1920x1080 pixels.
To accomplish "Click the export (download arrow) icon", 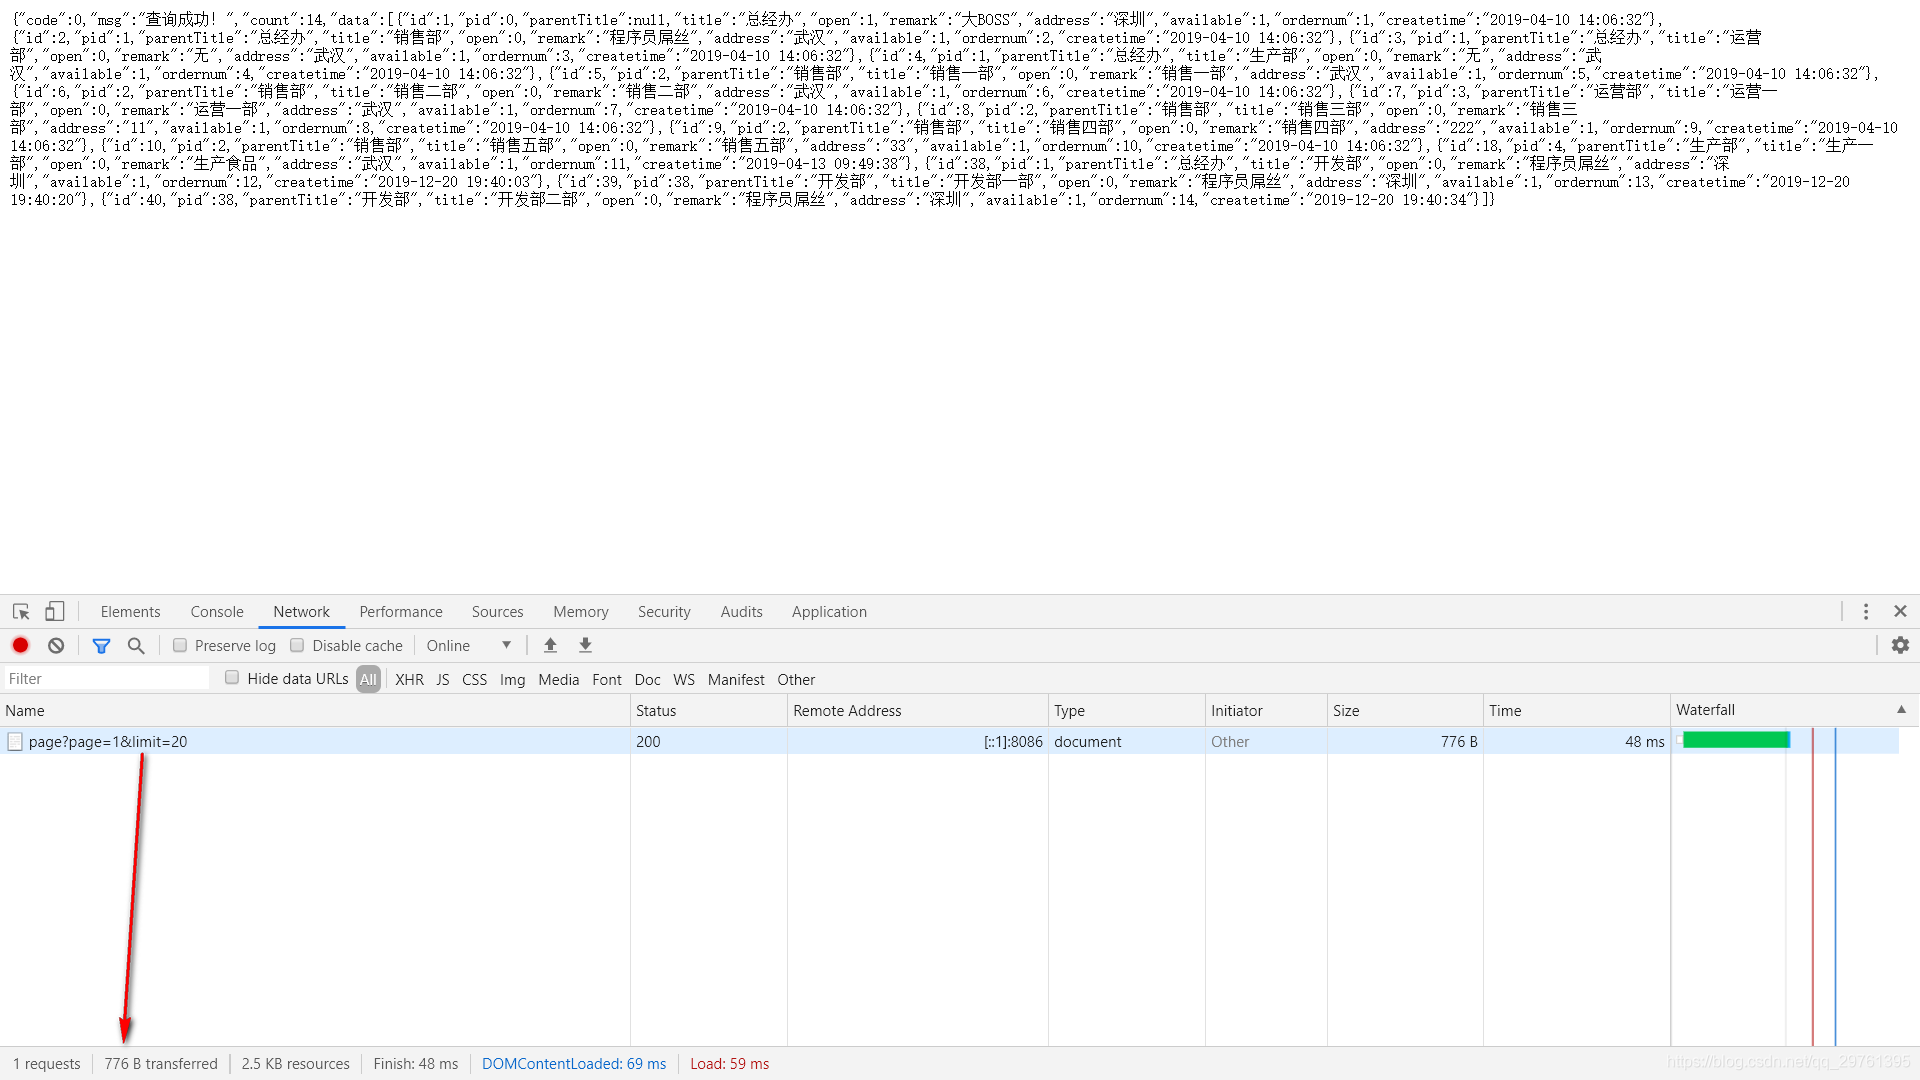I will [584, 645].
